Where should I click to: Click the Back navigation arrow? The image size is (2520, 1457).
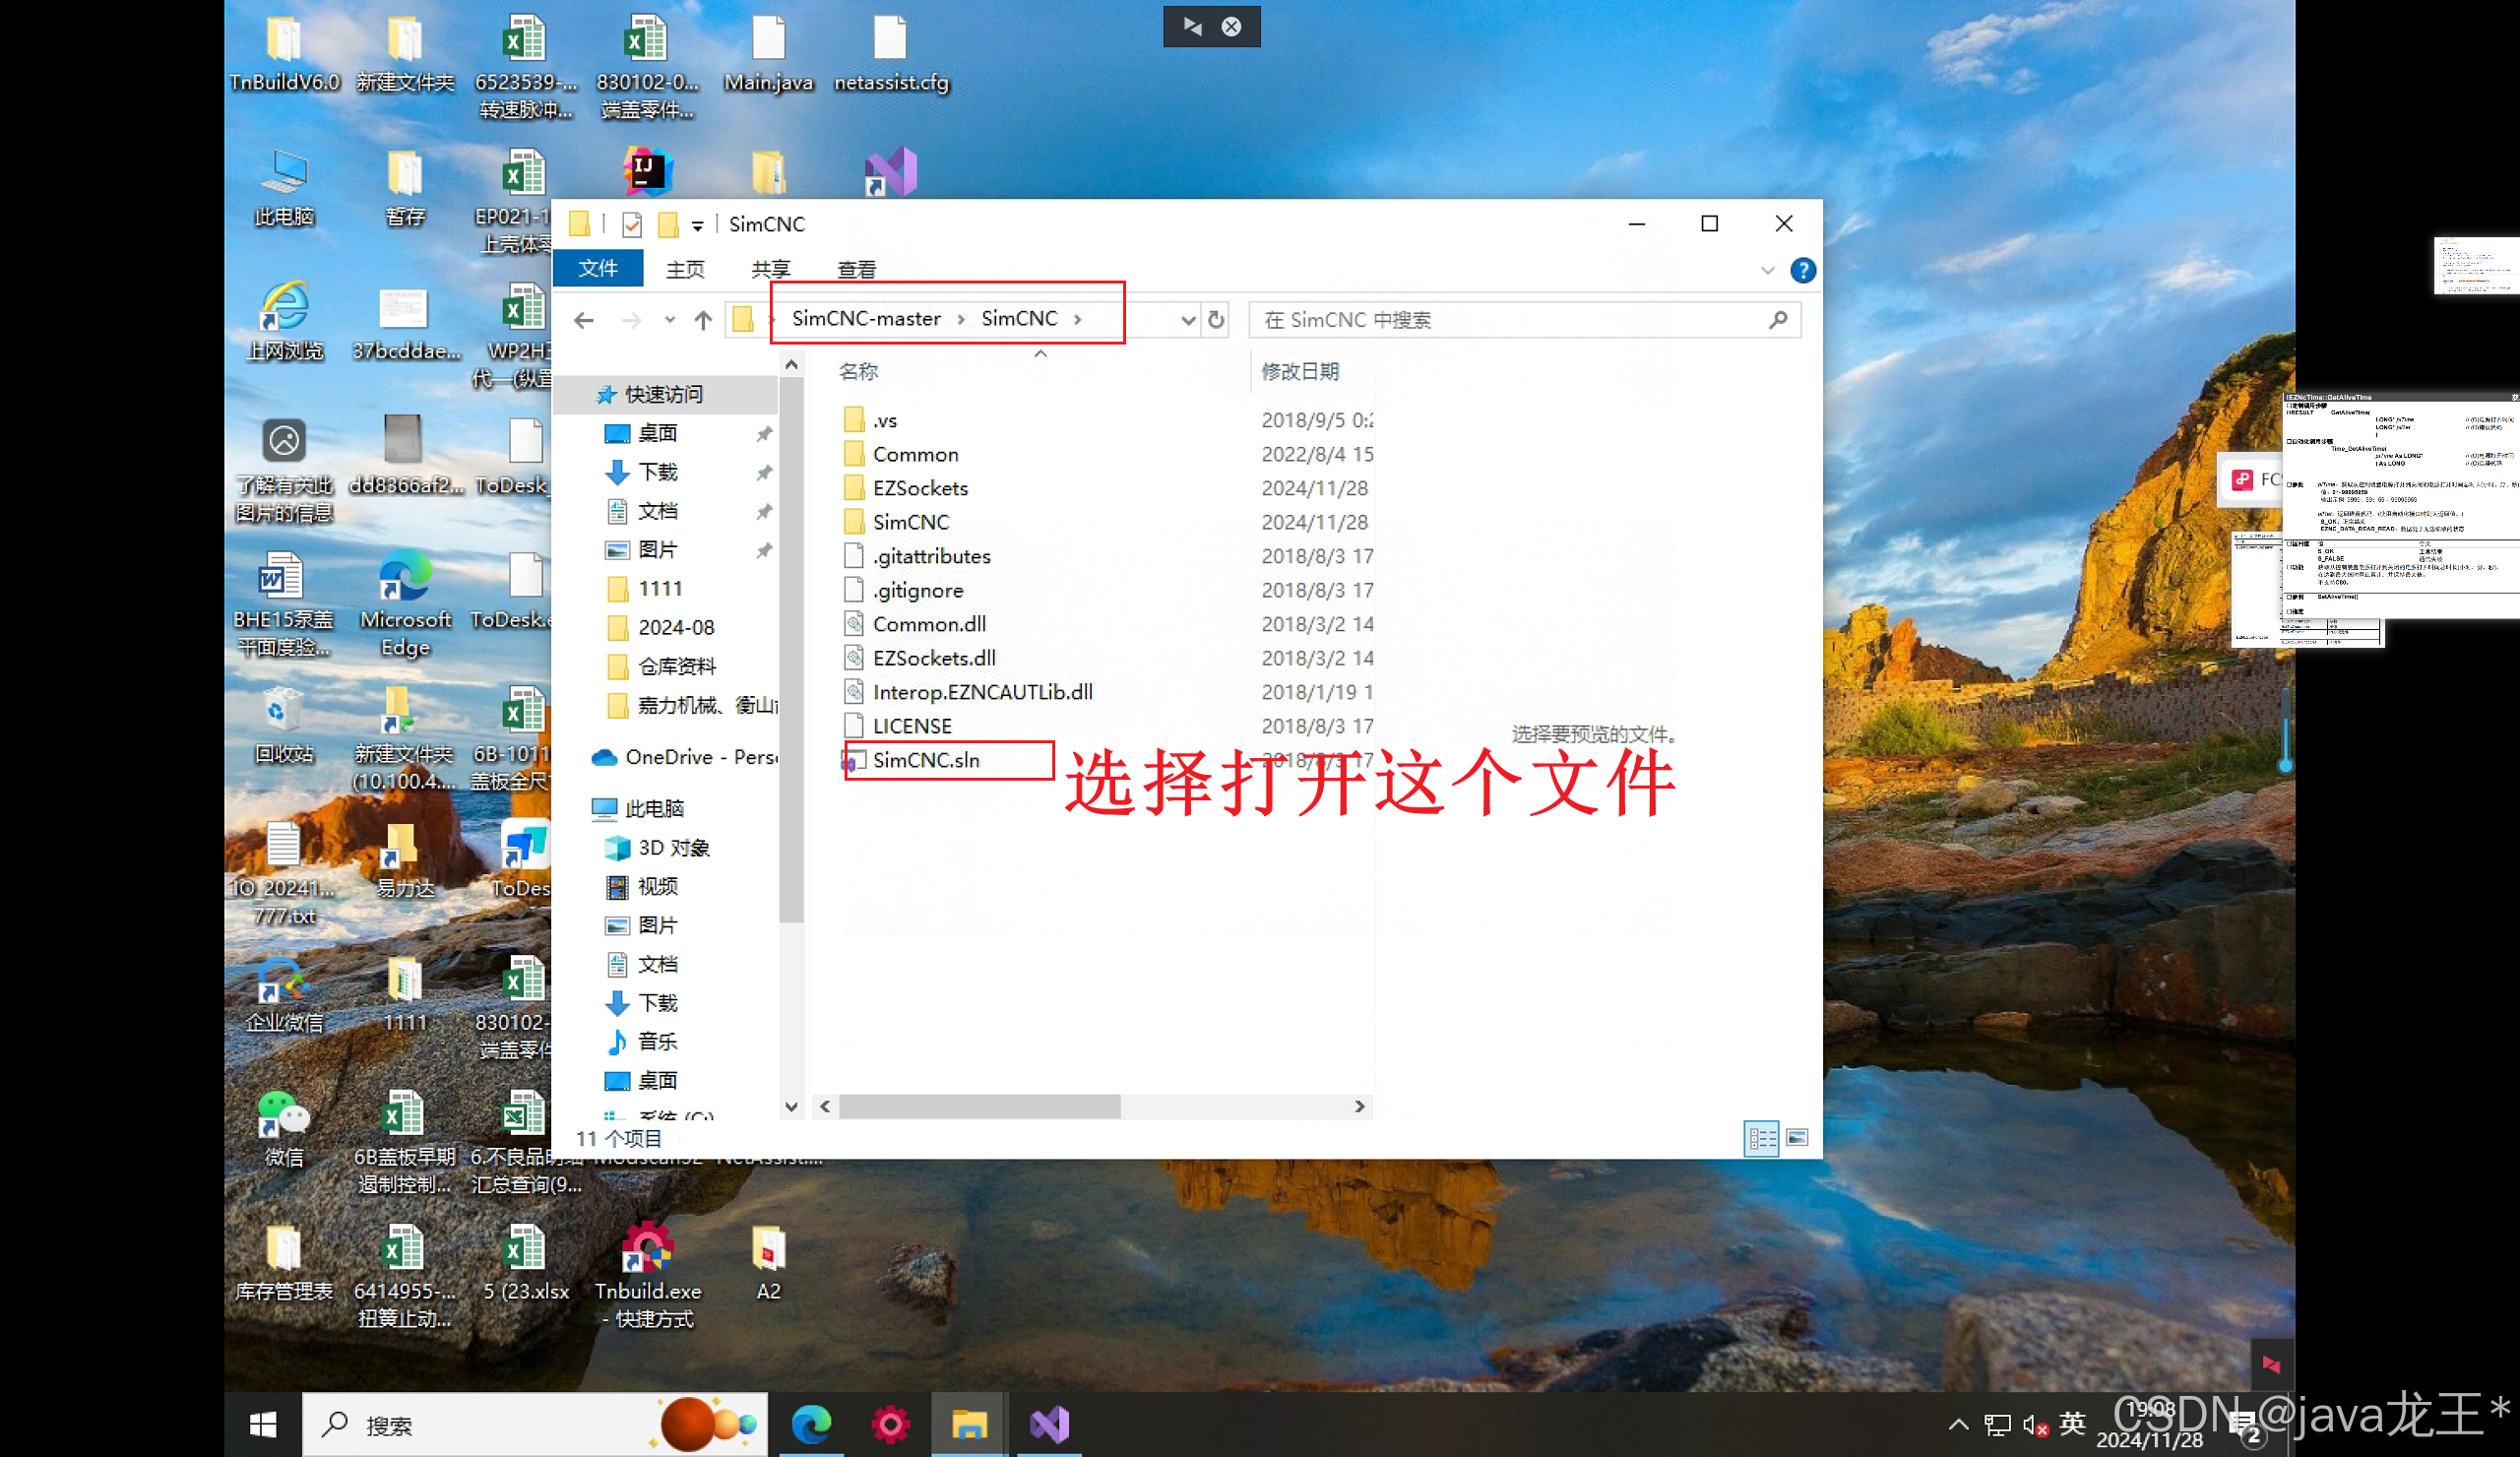click(x=584, y=320)
